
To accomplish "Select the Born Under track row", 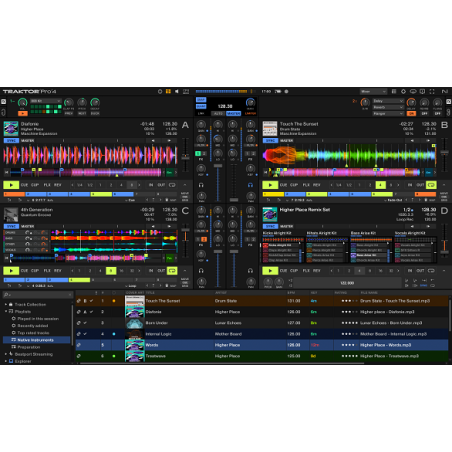I will click(x=262, y=323).
